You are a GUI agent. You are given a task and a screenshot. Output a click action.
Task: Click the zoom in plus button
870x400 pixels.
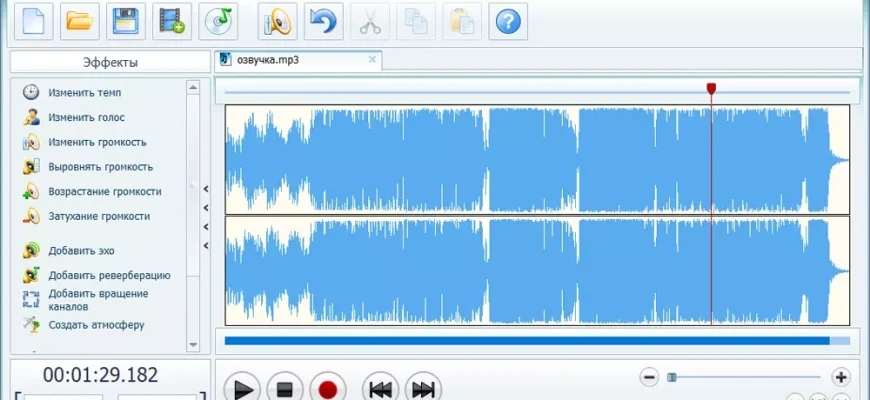click(840, 377)
